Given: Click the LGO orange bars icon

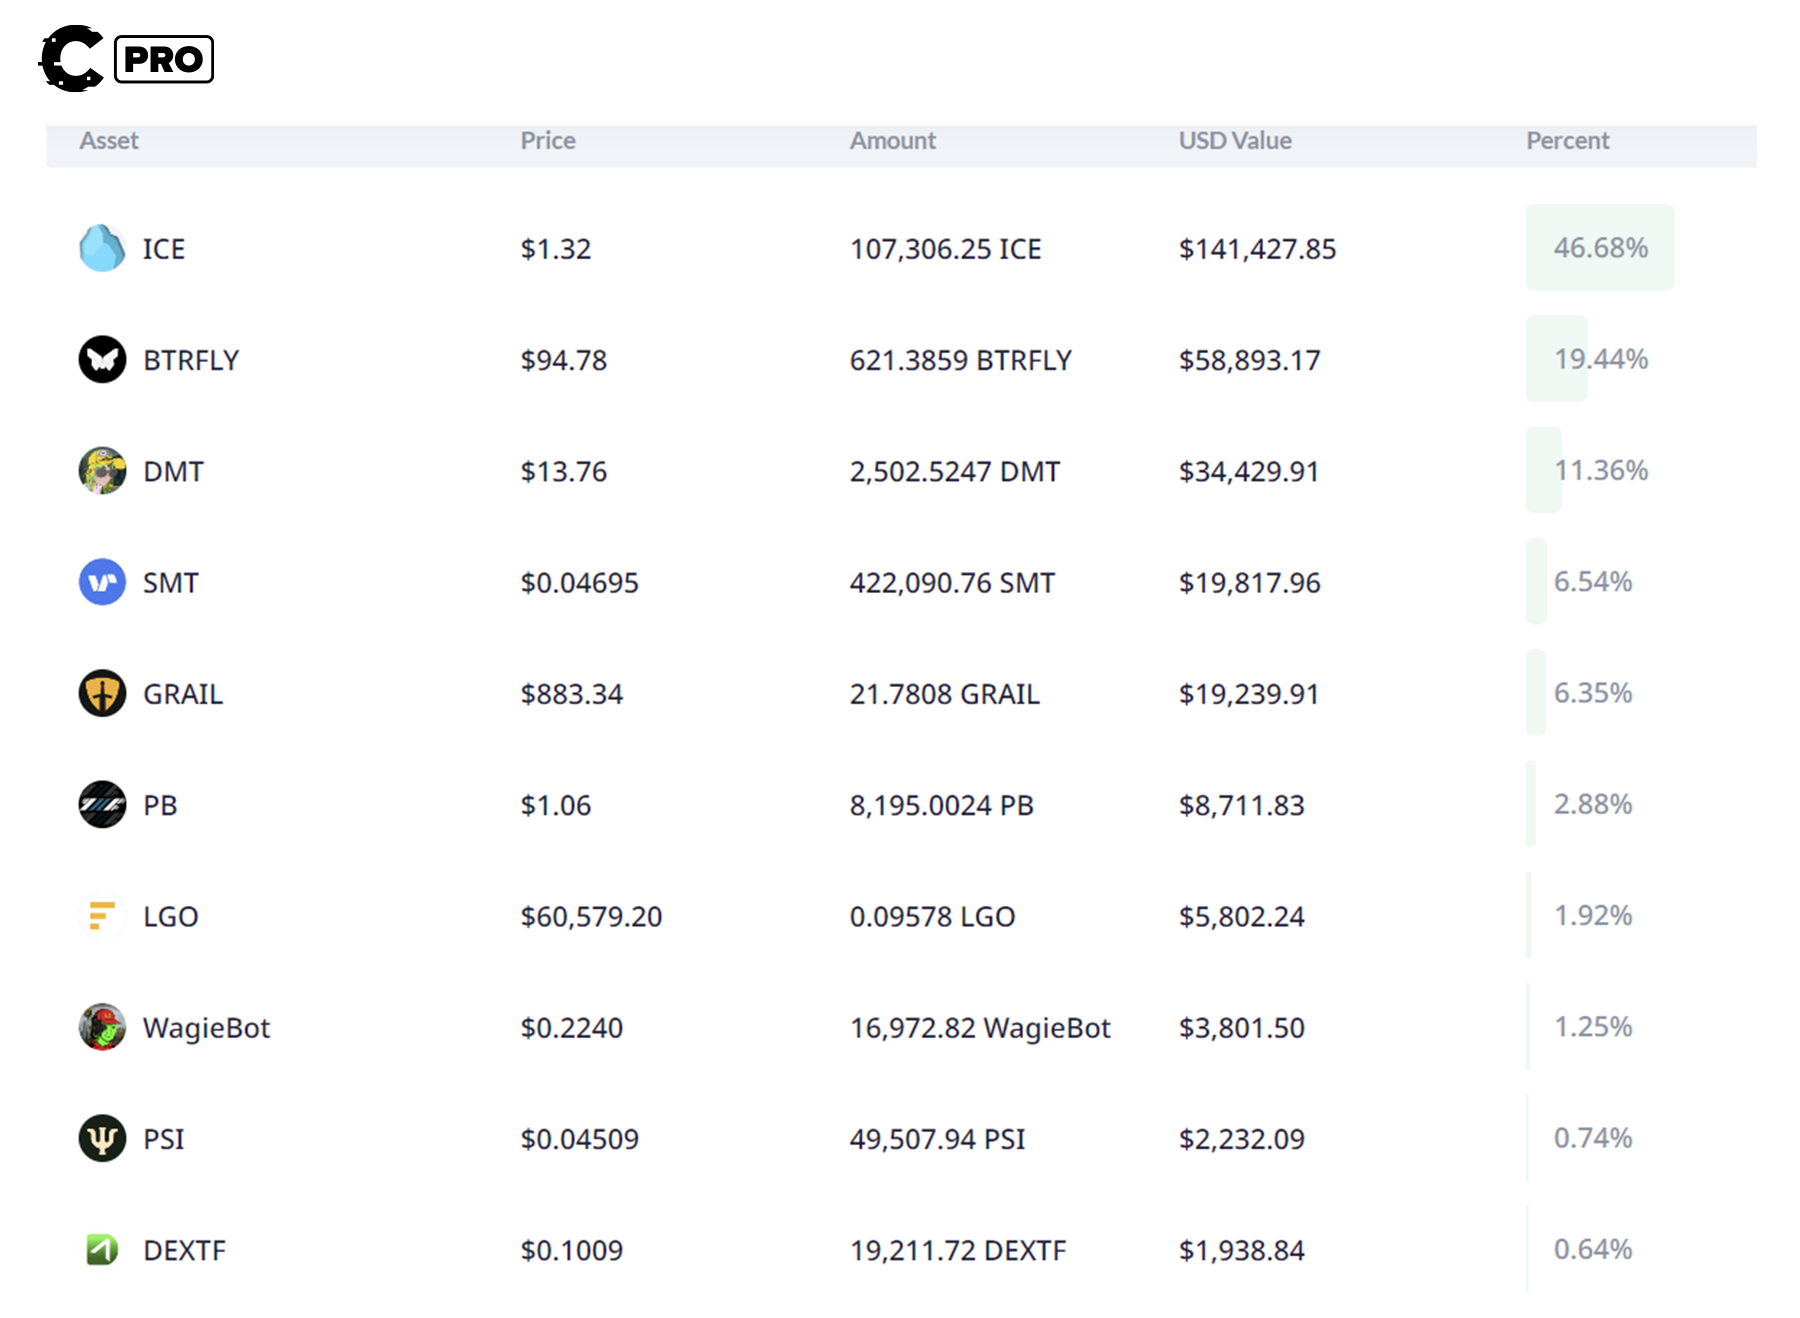Looking at the screenshot, I should [101, 916].
